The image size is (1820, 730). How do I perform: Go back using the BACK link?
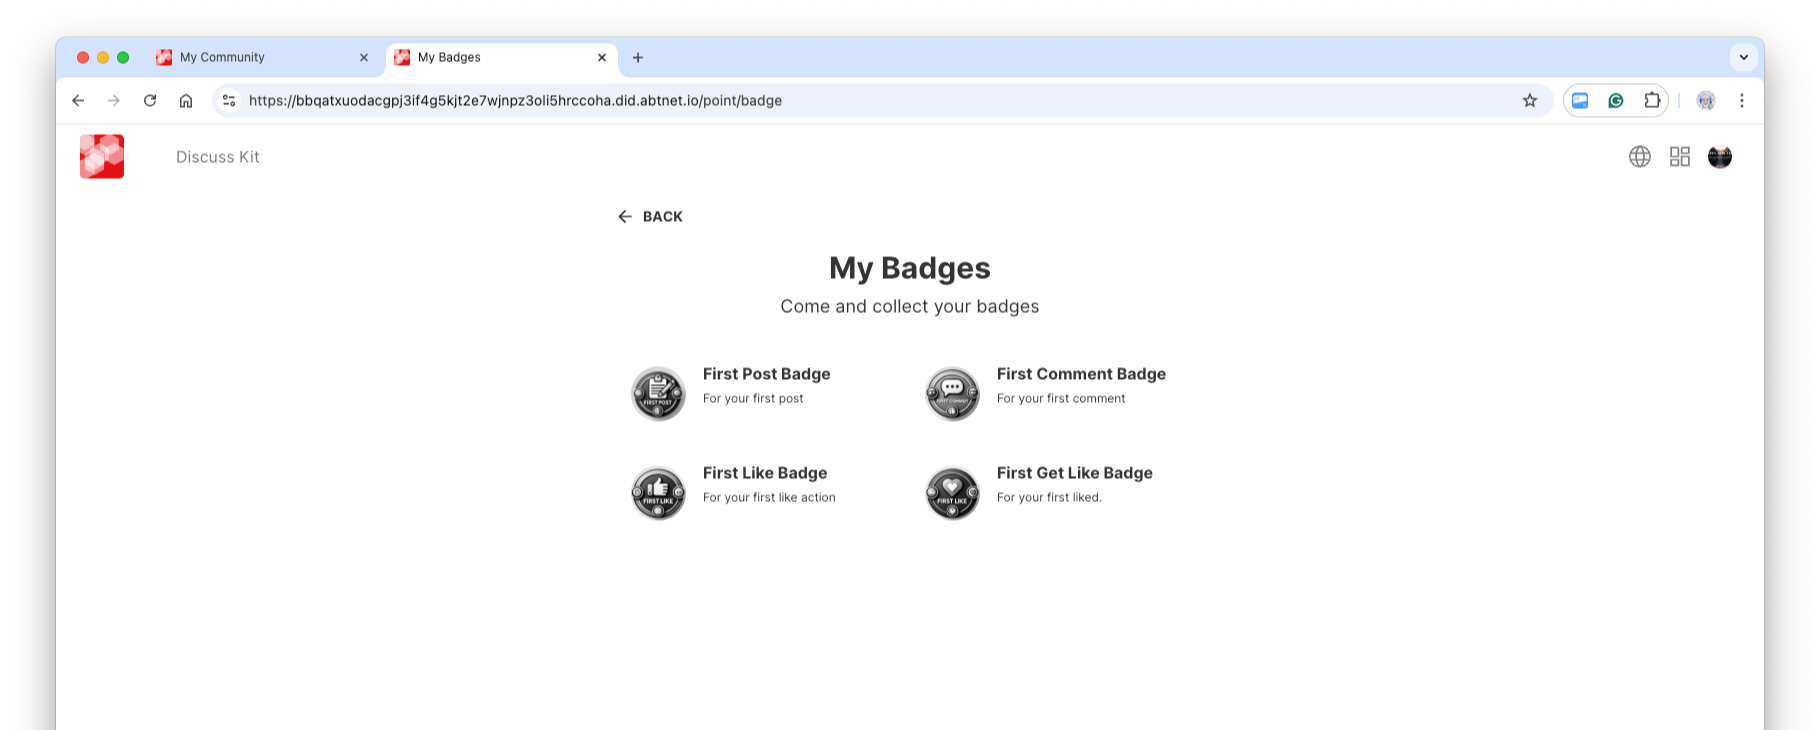coord(650,217)
